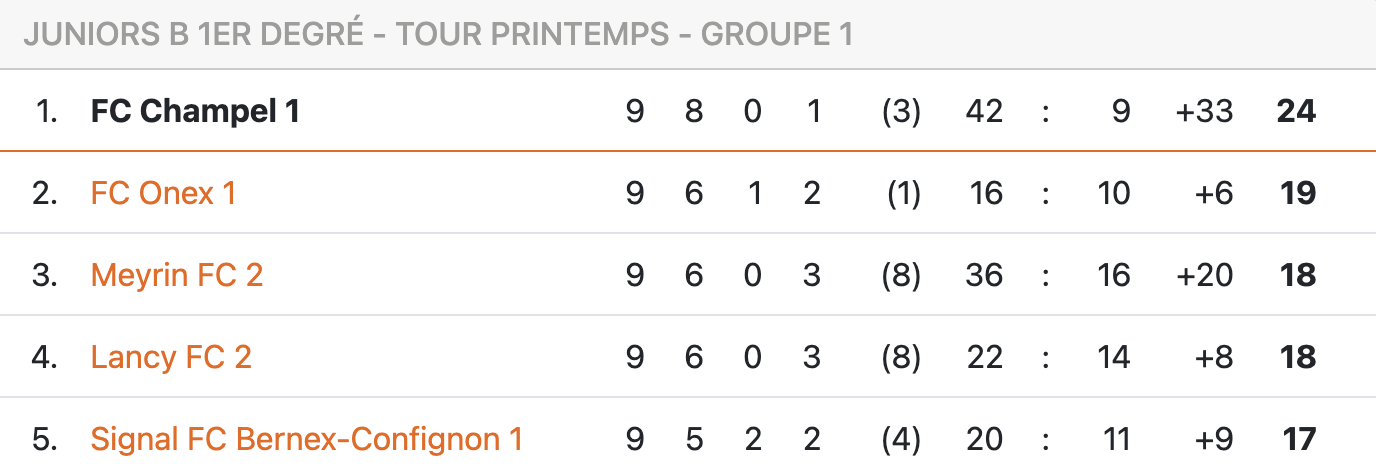
Task: Click FC Onex 1's 19 points total
Action: click(1298, 193)
